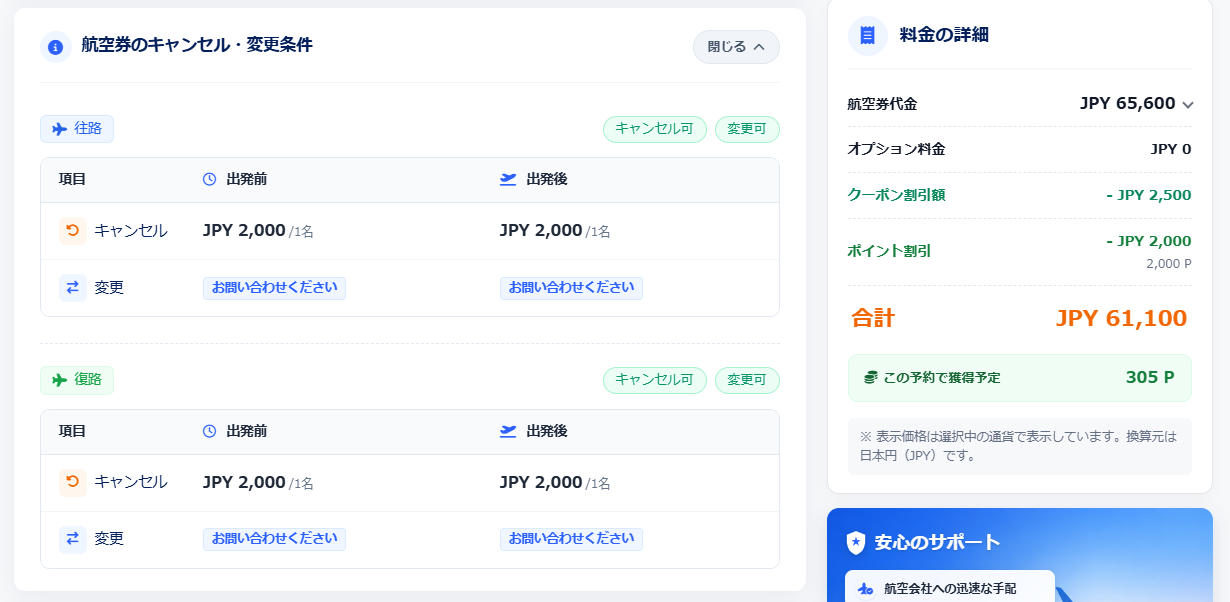Click the shield star icon beside 安心のサポート
1230x602 pixels.
coord(856,543)
